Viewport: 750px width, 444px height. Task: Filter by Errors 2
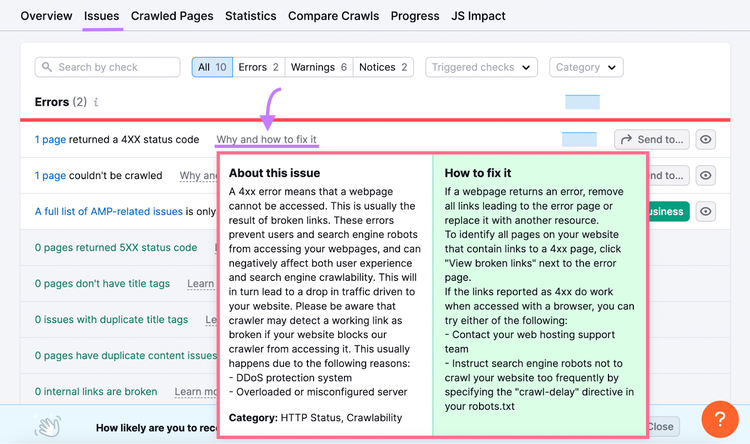pyautogui.click(x=258, y=67)
